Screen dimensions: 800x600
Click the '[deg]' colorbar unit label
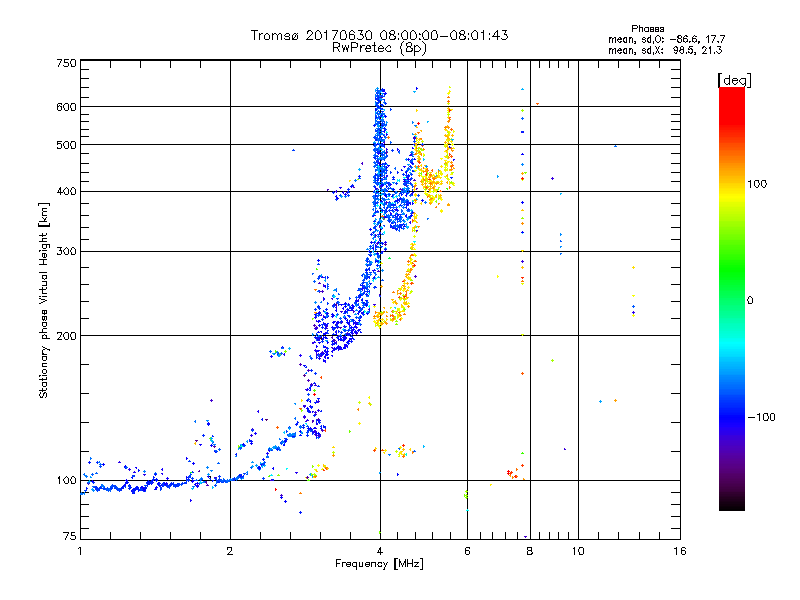(x=734, y=81)
